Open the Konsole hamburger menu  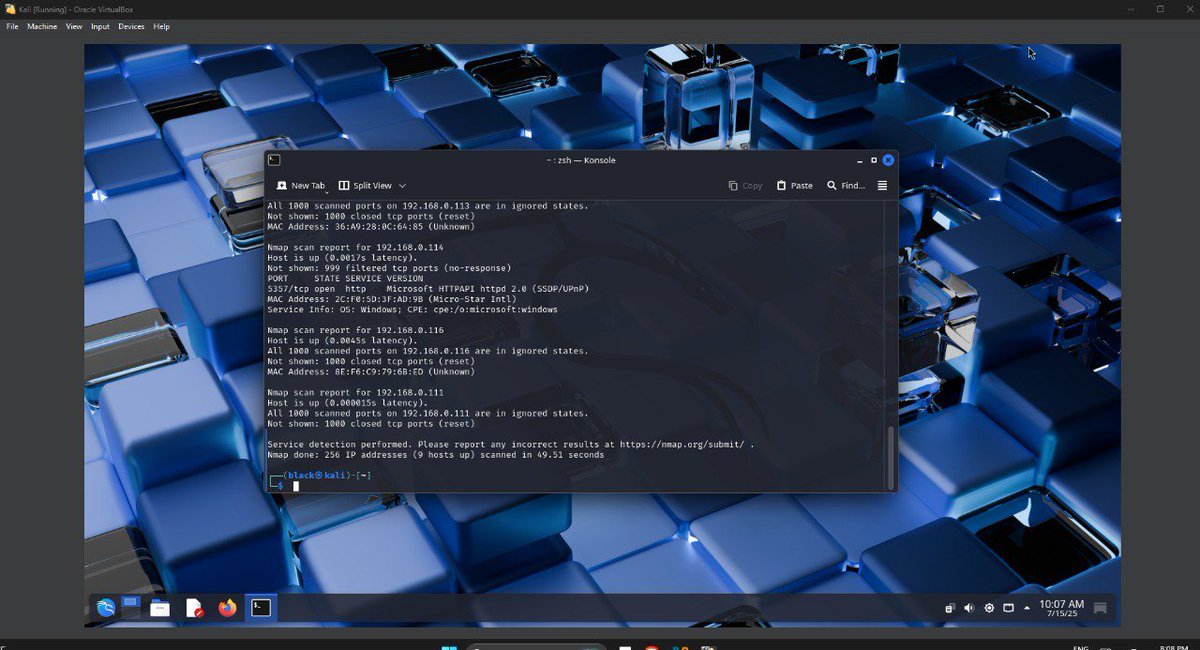point(881,185)
